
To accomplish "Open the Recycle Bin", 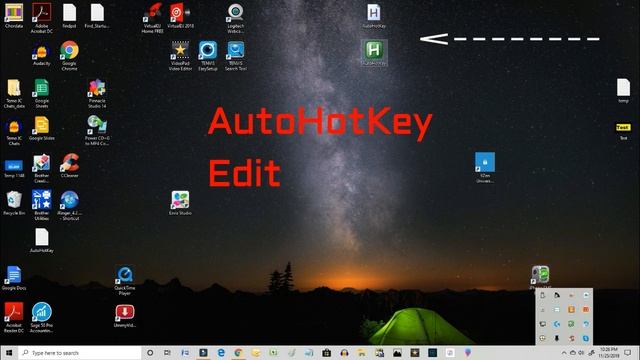I will point(14,203).
